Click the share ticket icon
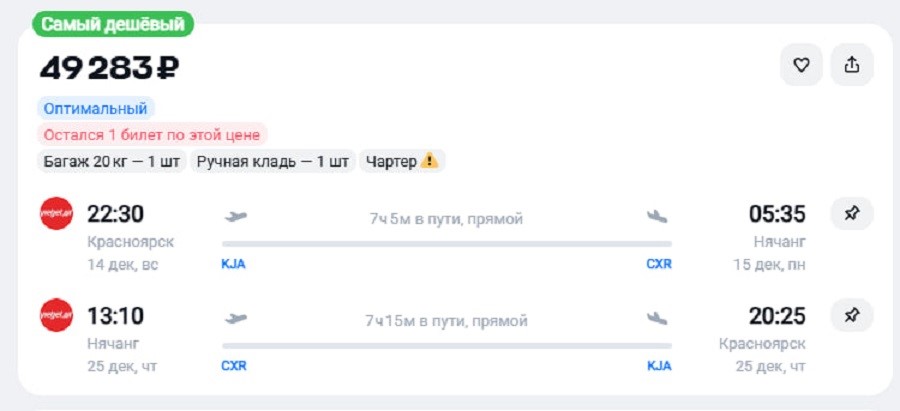Screen dimensions: 900x411 coord(852,65)
